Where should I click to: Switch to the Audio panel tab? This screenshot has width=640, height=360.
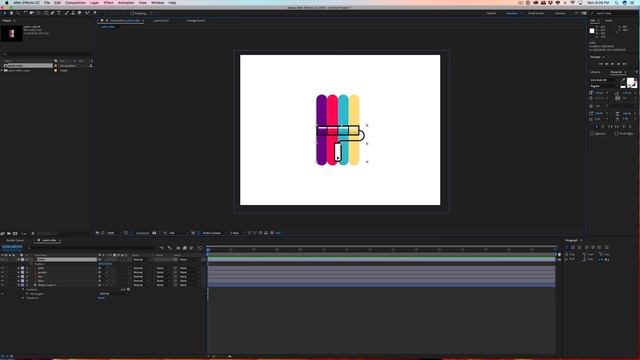[x=609, y=20]
